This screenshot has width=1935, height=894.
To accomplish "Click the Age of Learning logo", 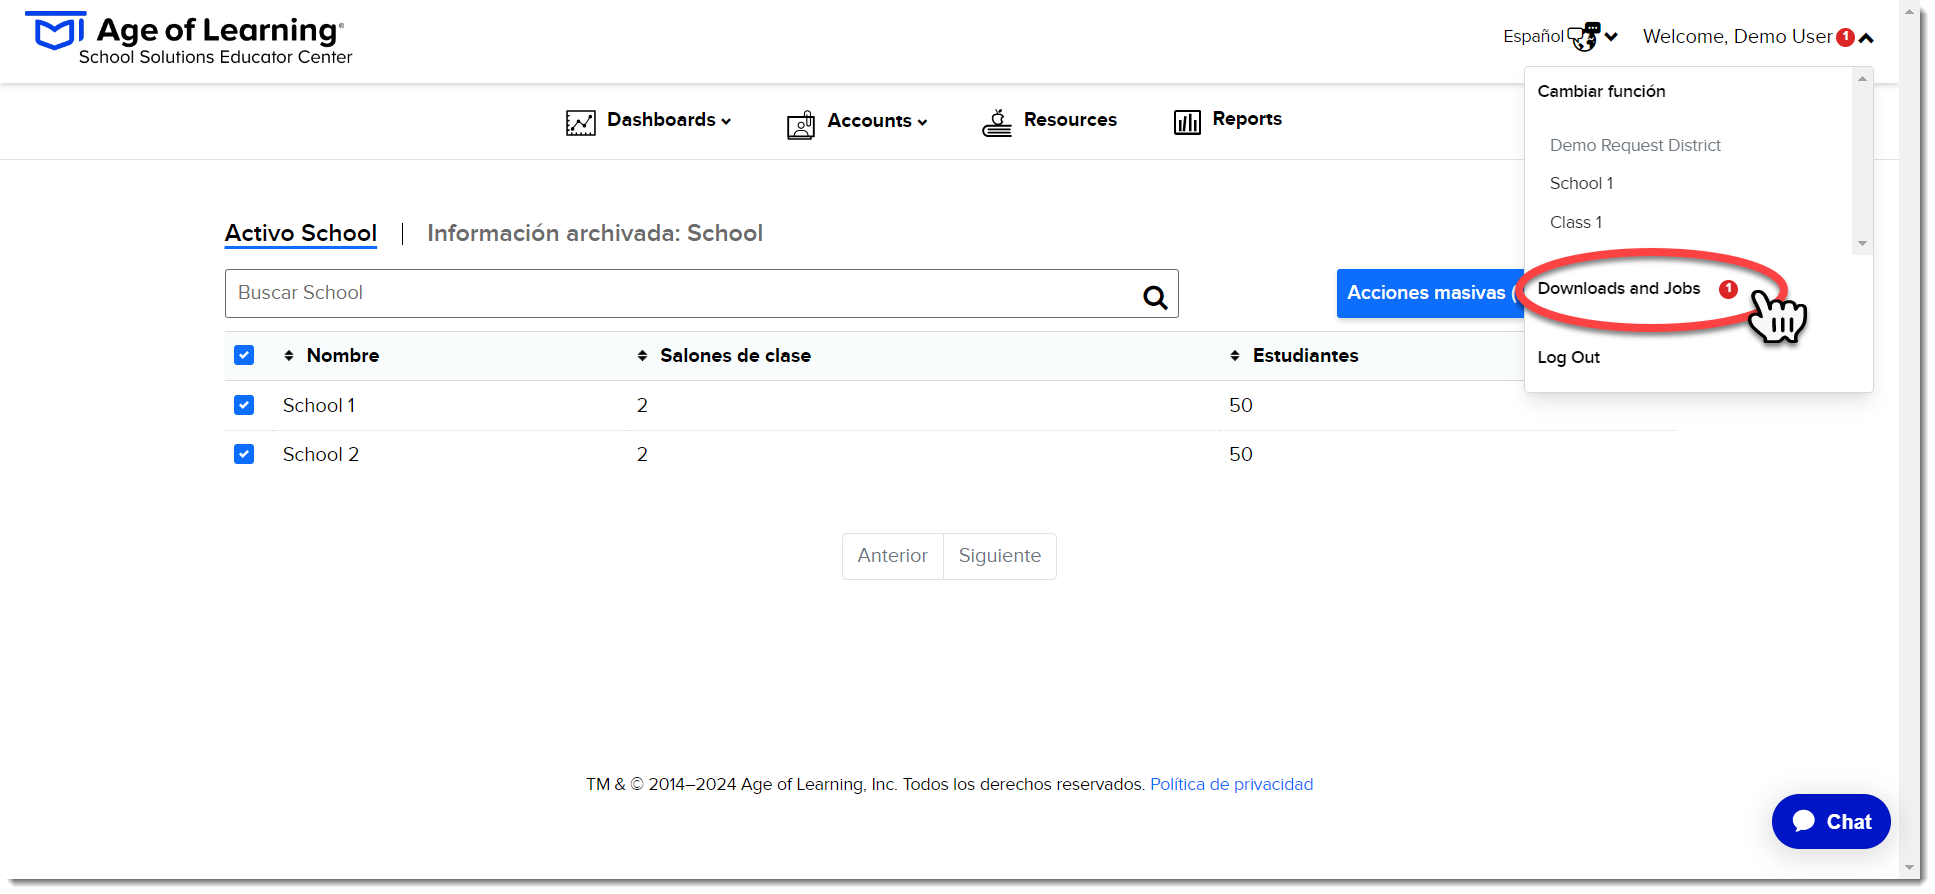I will pyautogui.click(x=188, y=40).
